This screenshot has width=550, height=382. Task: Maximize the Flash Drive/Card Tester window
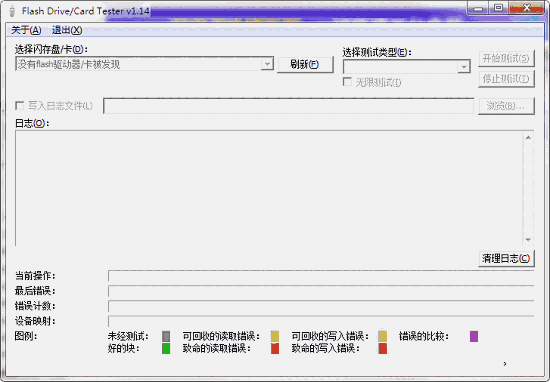pyautogui.click(x=498, y=8)
